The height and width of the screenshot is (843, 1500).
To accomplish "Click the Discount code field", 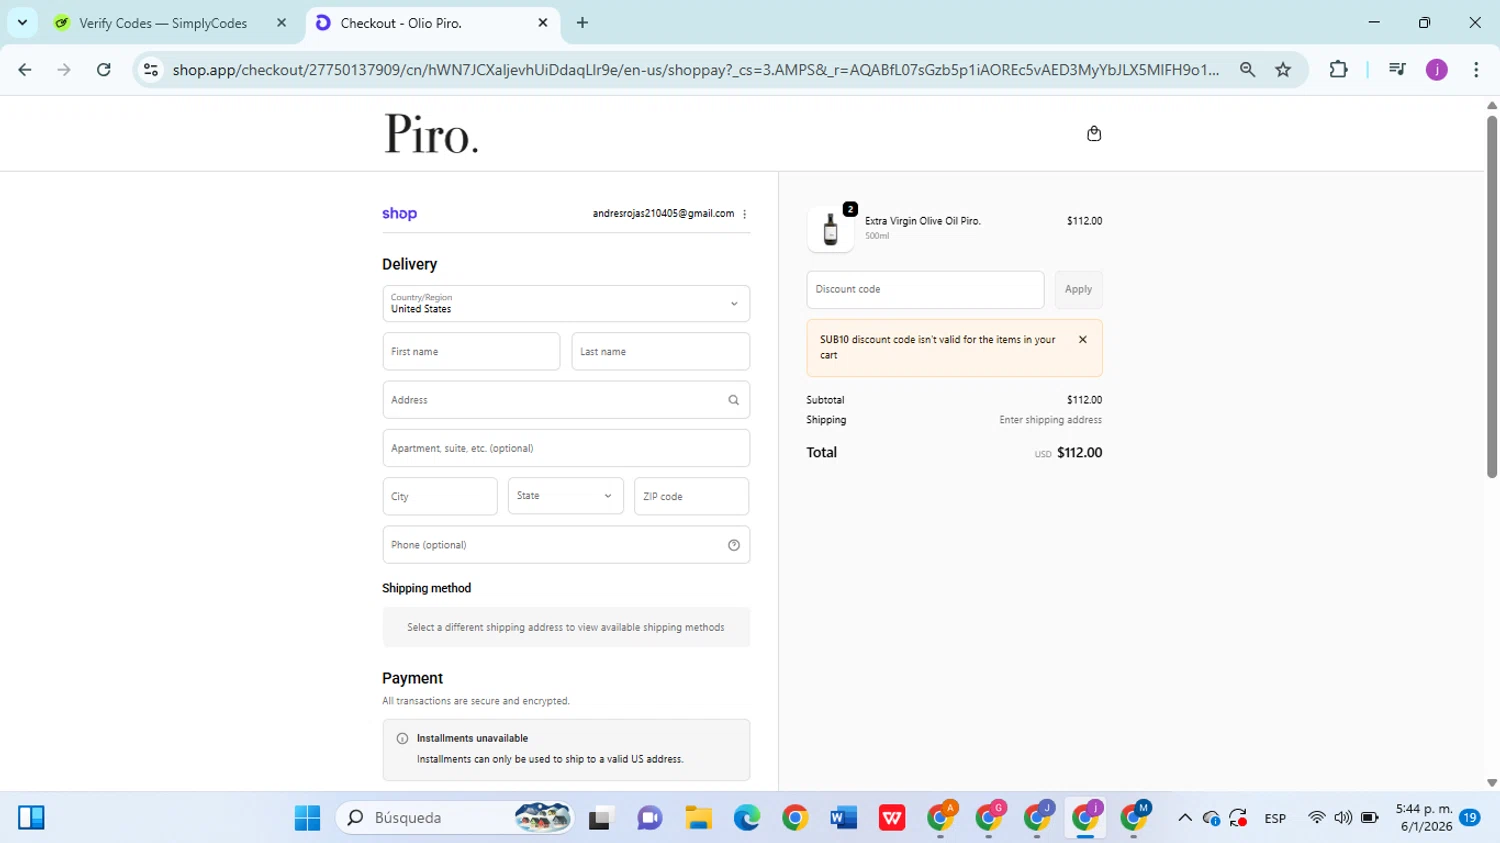I will click(x=925, y=289).
